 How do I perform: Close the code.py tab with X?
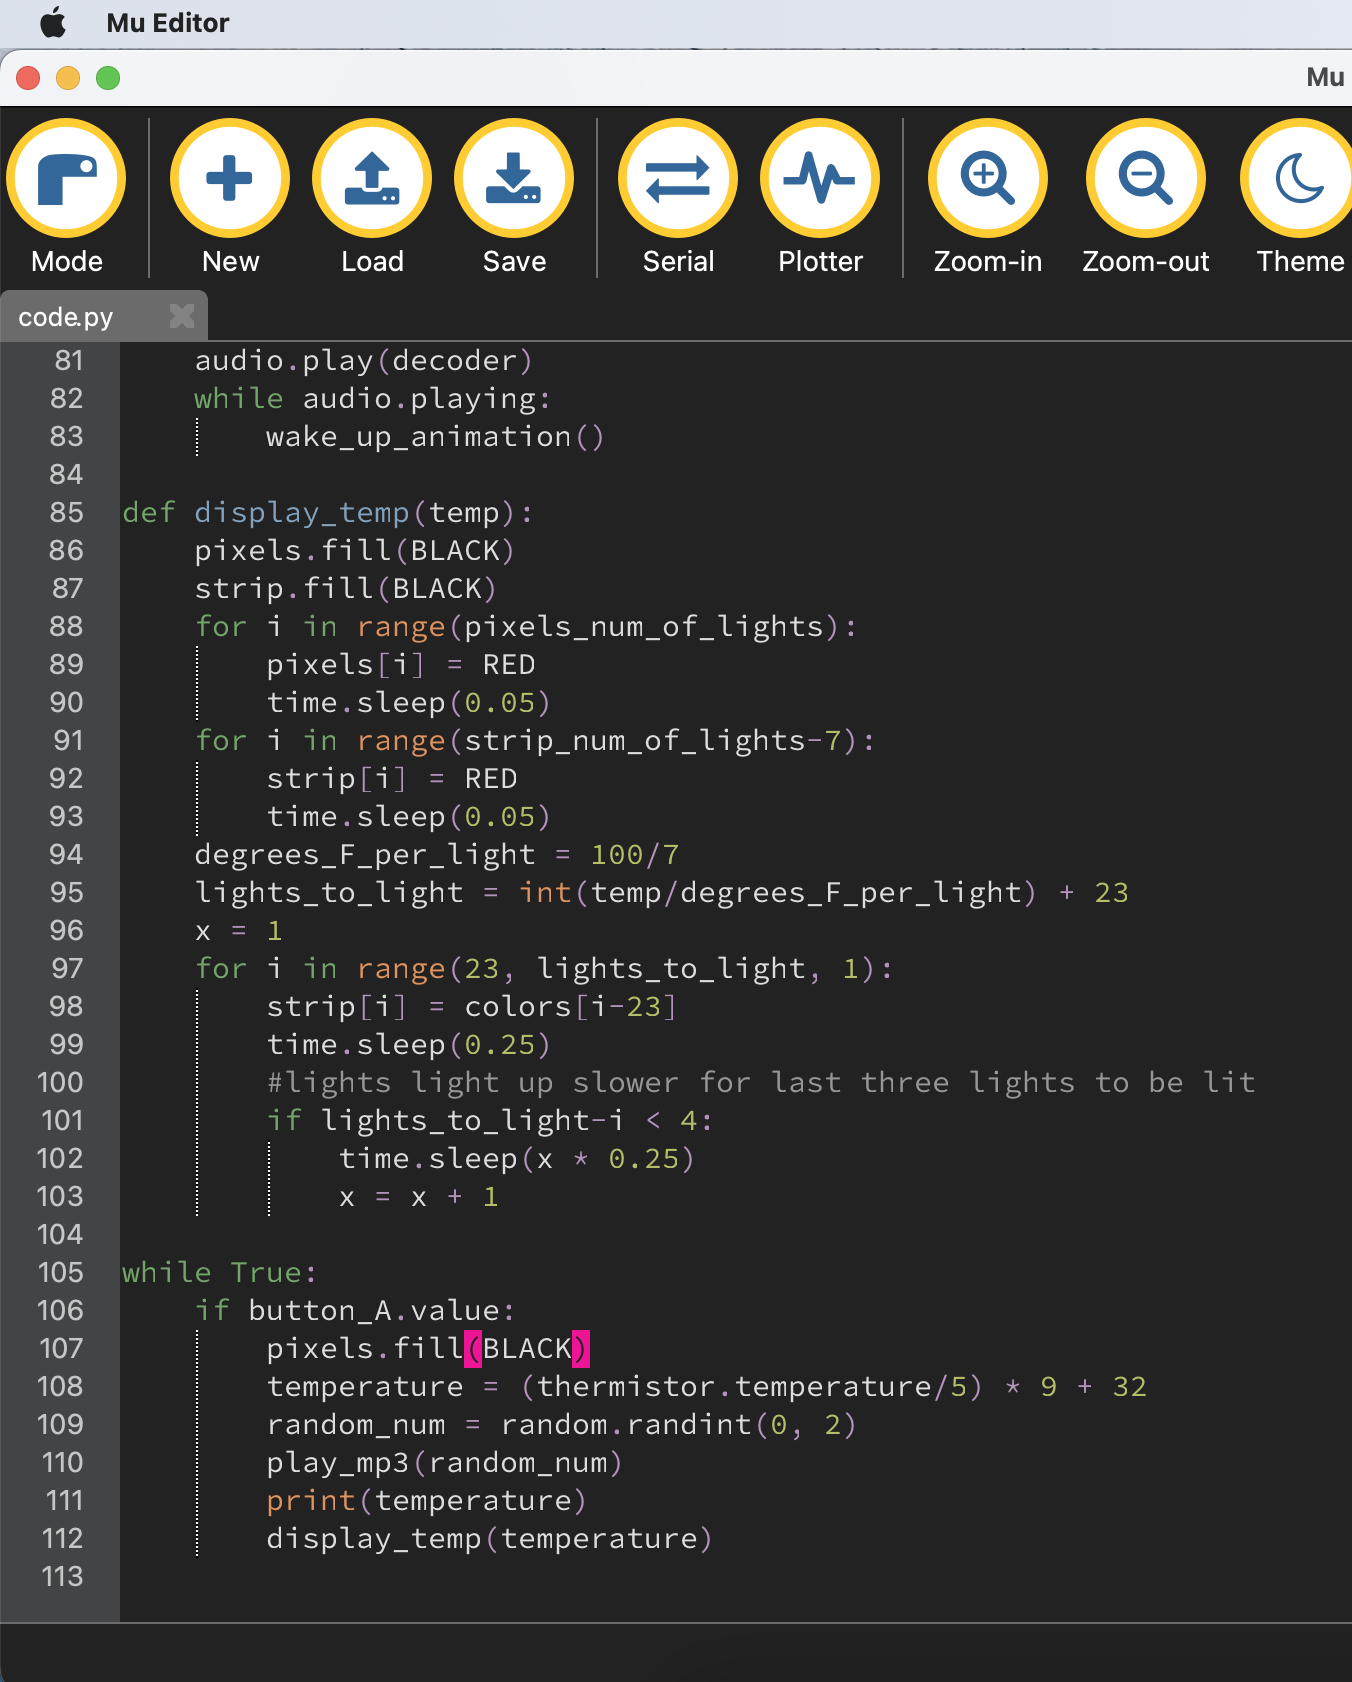pos(182,316)
